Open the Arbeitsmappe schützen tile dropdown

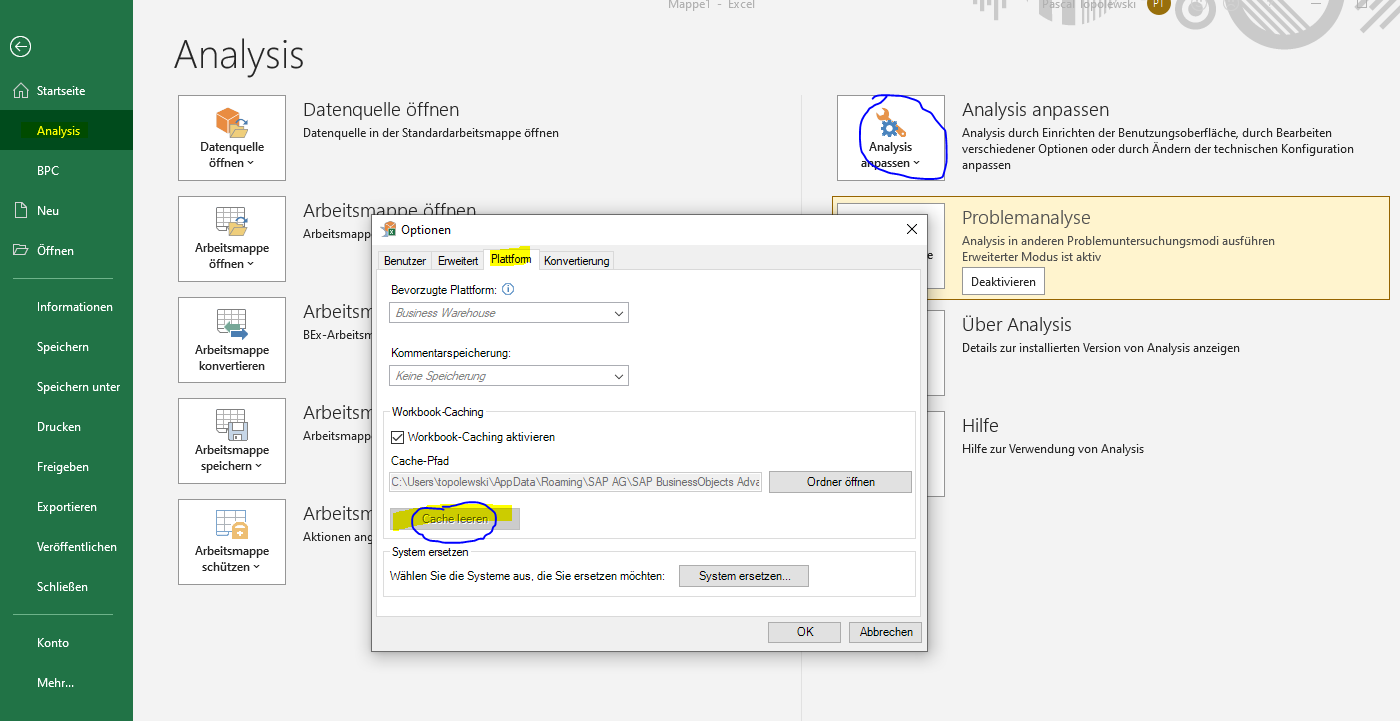[232, 542]
